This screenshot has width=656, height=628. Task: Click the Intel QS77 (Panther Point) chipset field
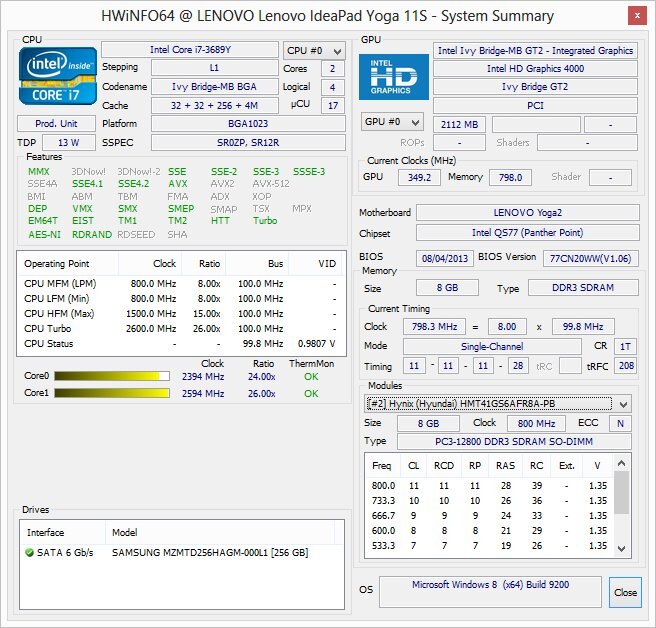528,233
